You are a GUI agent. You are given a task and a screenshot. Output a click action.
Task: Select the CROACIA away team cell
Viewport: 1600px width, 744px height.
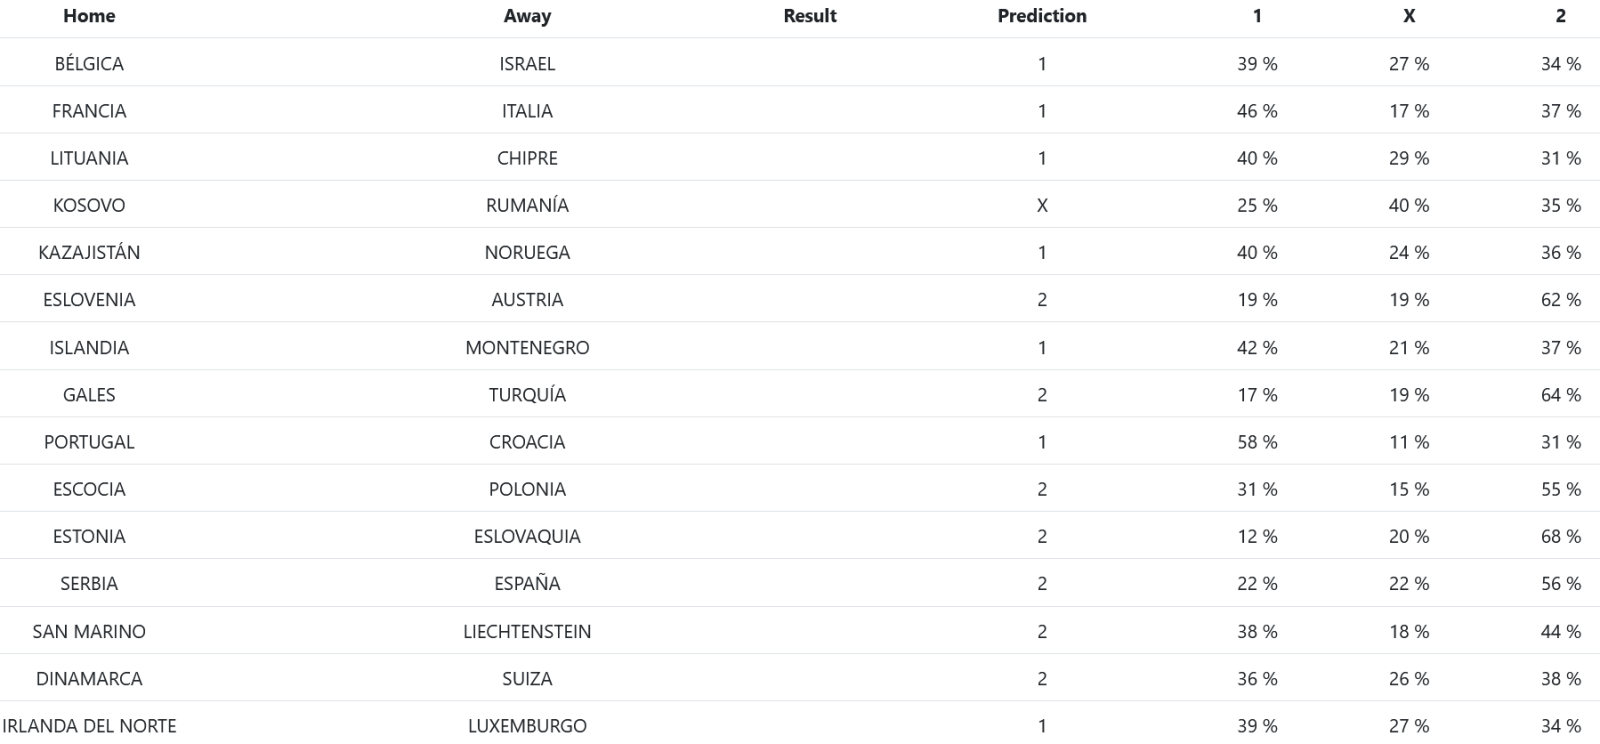[527, 442]
